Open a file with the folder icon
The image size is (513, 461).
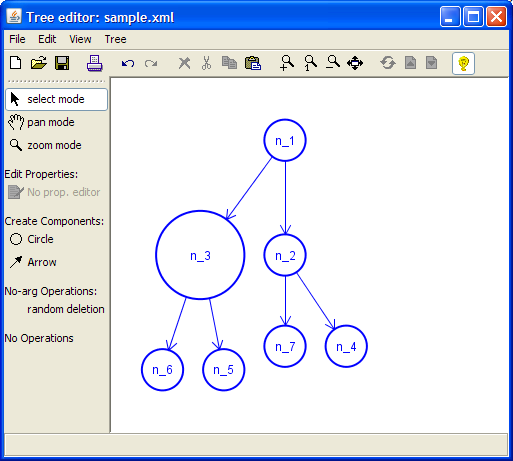click(39, 63)
